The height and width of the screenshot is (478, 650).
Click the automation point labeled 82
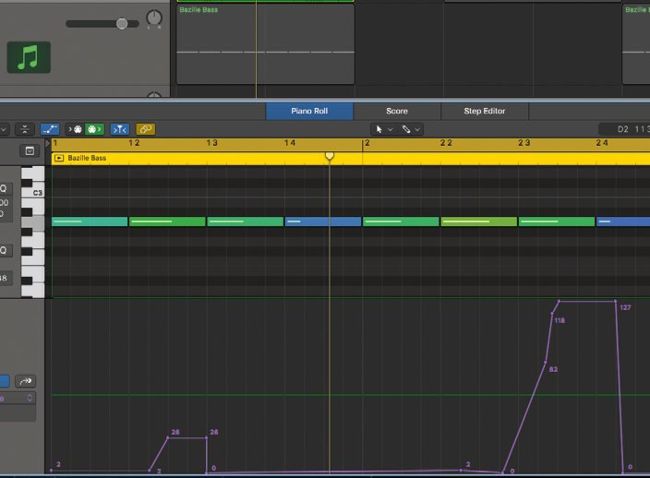pyautogui.click(x=545, y=362)
